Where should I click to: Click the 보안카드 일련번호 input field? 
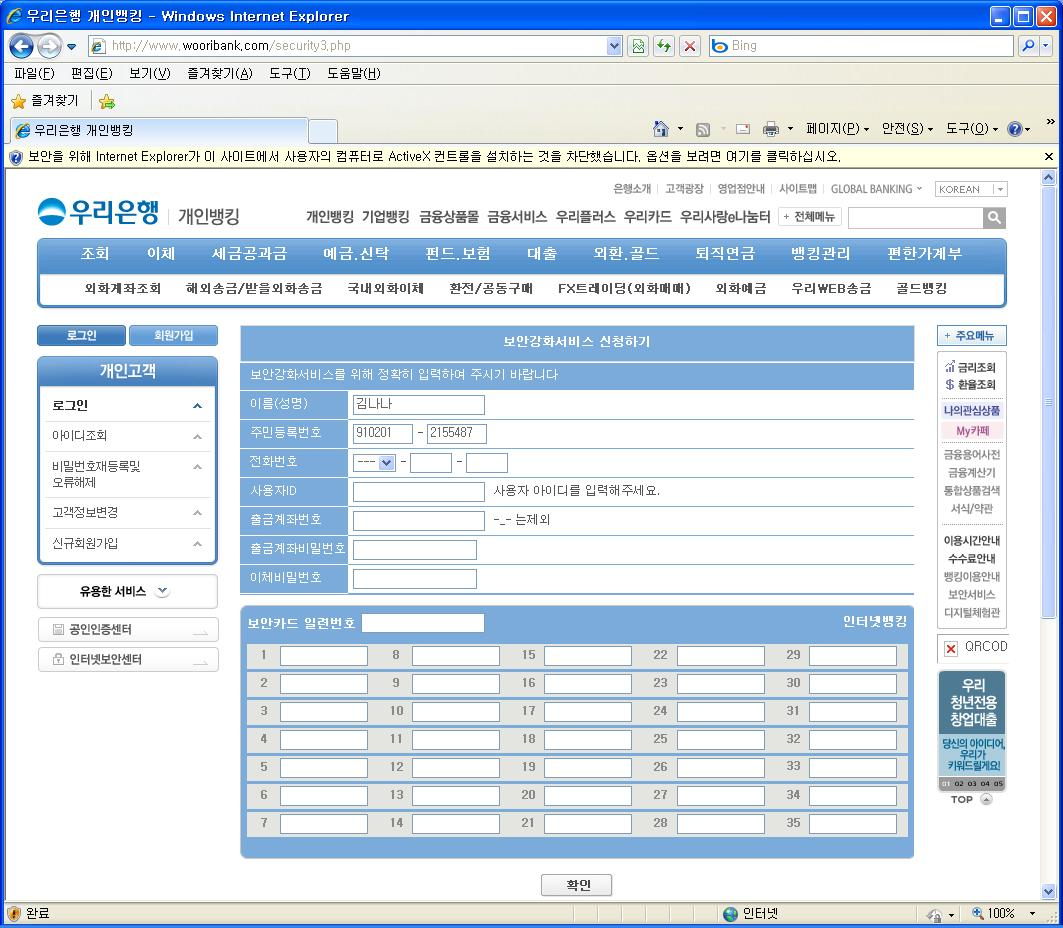click(x=423, y=623)
